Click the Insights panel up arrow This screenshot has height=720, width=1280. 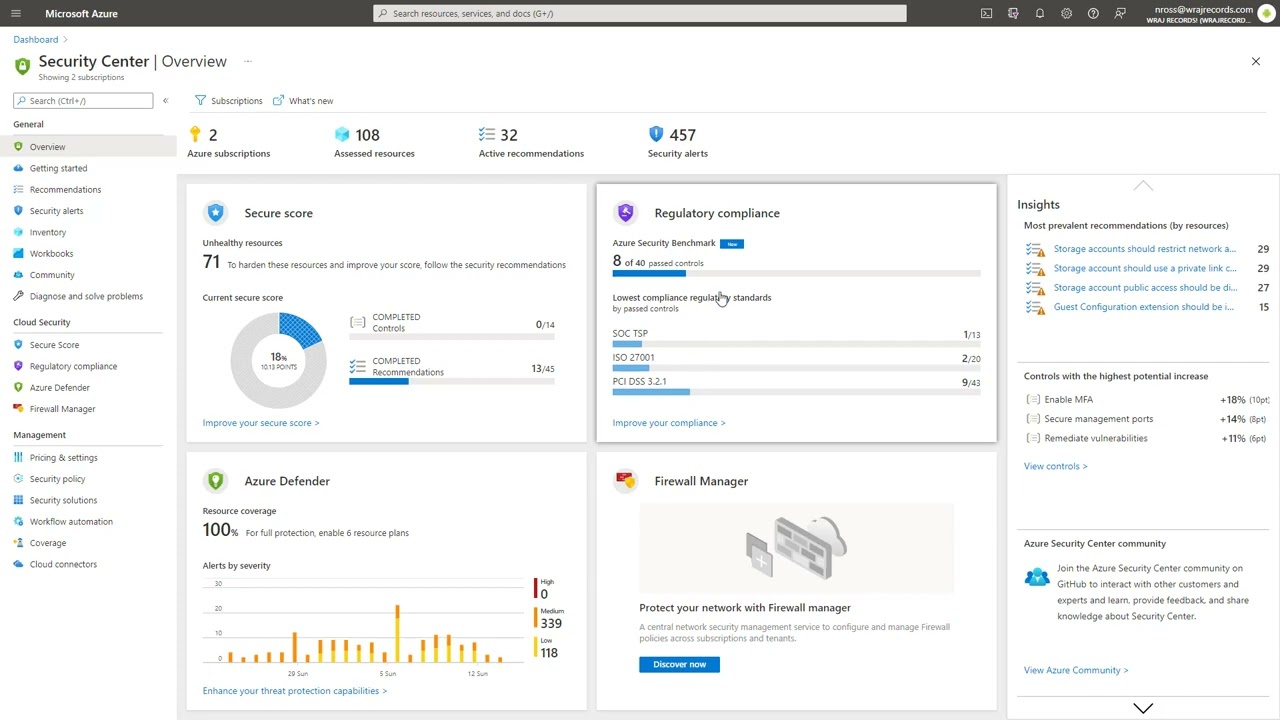click(1143, 186)
